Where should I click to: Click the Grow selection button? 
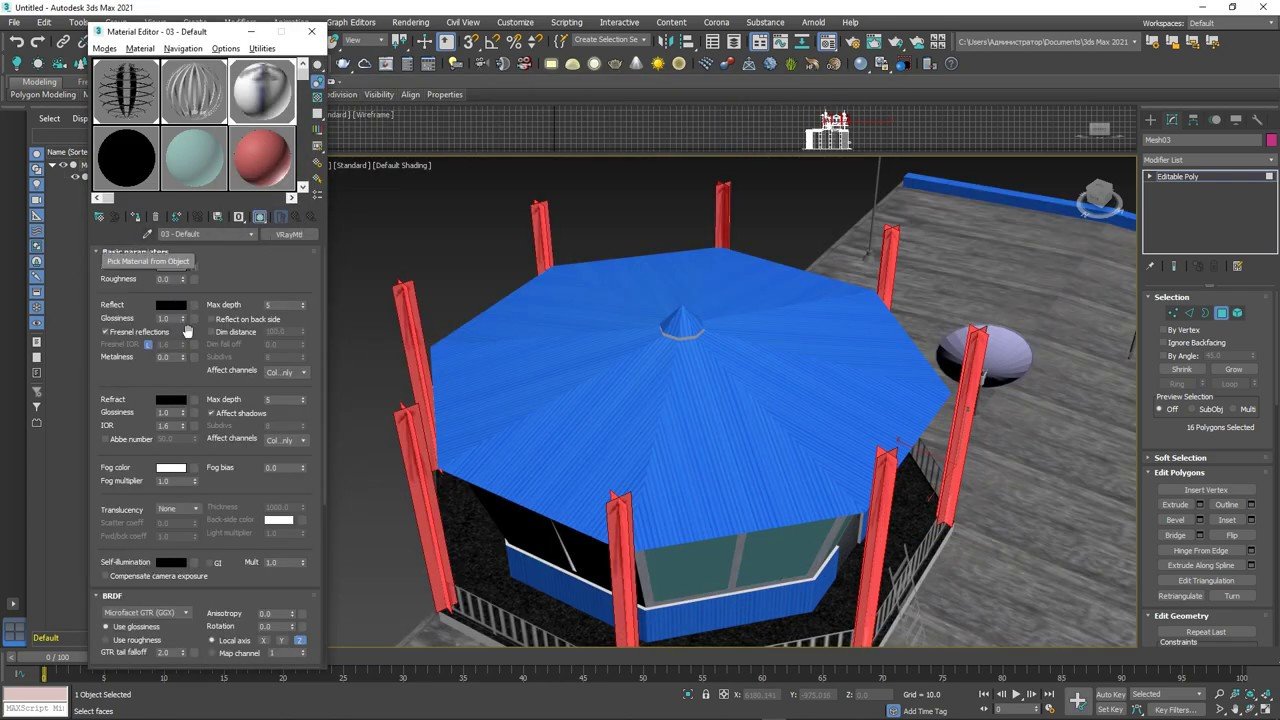point(1233,369)
